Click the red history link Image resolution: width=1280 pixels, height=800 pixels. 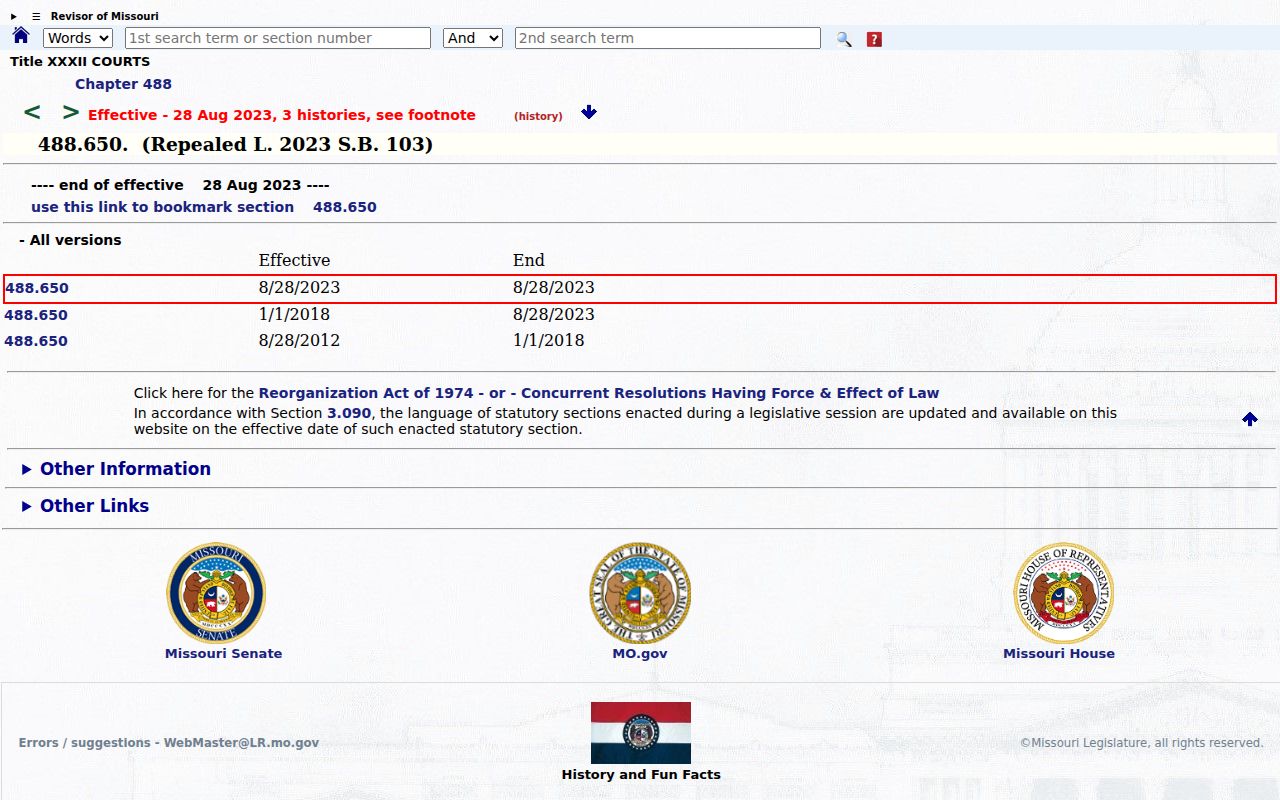tap(538, 116)
